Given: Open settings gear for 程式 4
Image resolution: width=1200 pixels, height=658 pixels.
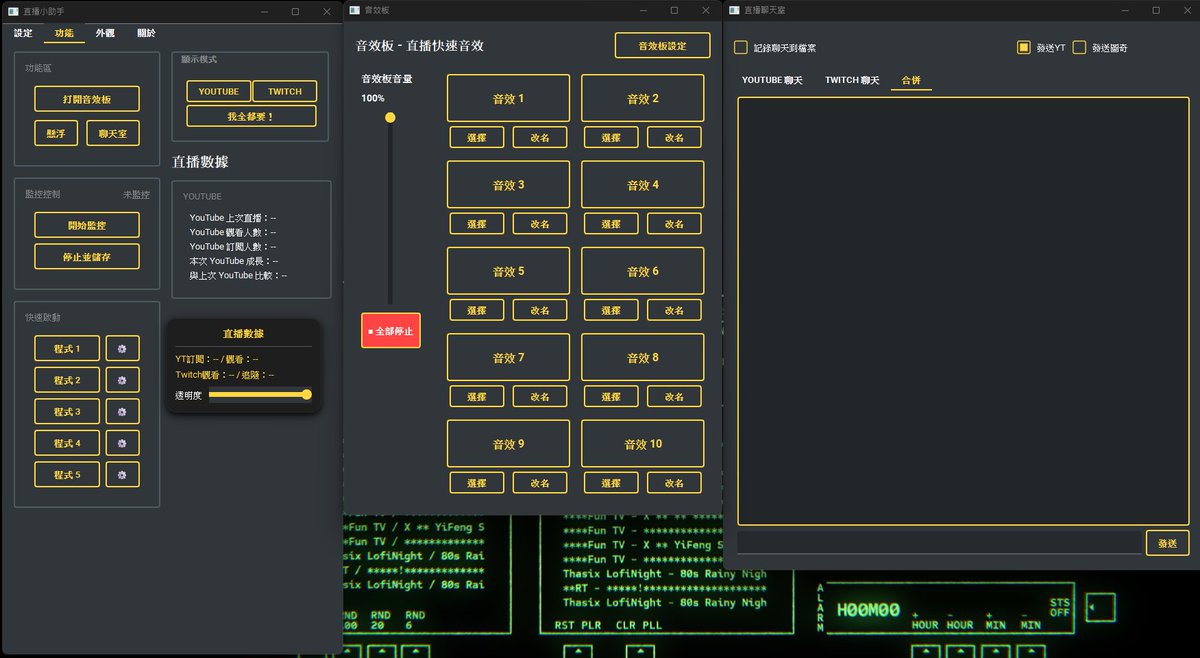Looking at the screenshot, I should tap(122, 443).
